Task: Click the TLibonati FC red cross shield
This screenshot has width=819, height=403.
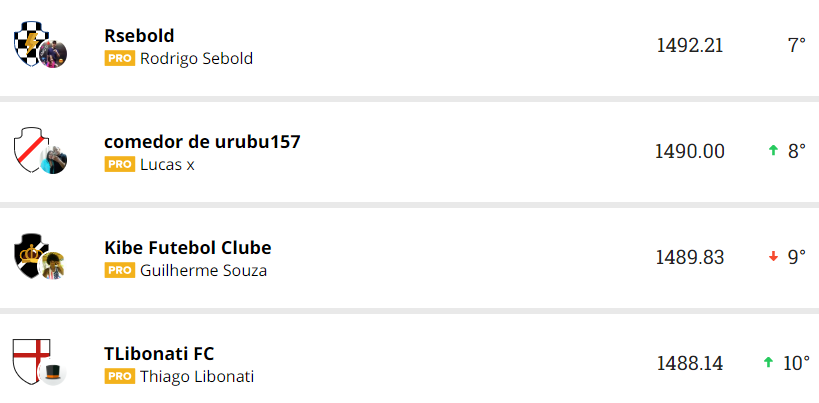Action: (29, 360)
